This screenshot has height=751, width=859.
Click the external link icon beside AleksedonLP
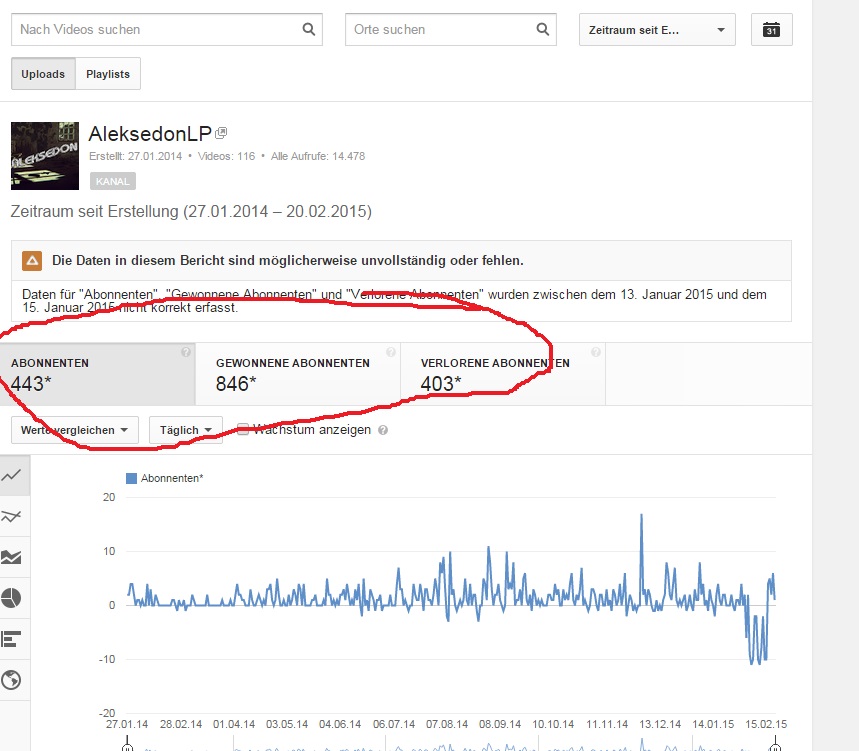point(222,134)
